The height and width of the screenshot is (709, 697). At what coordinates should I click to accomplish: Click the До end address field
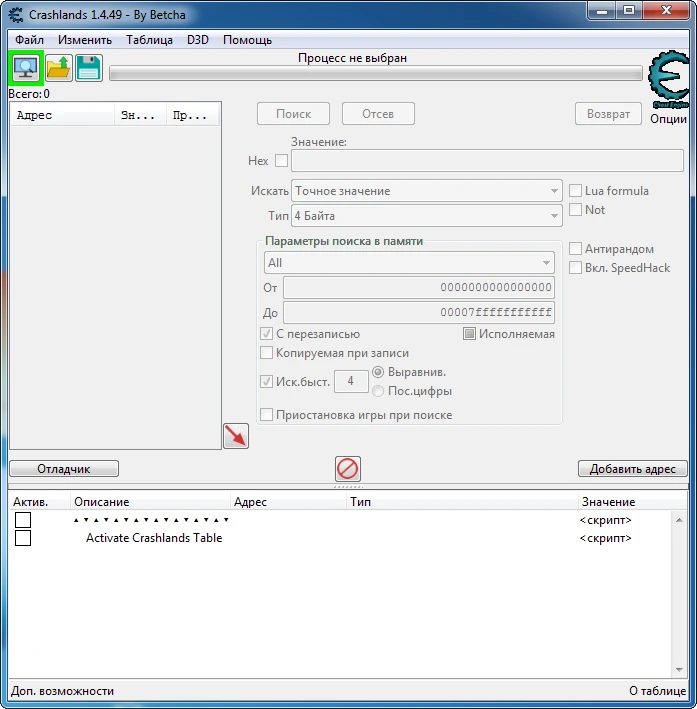pos(419,312)
